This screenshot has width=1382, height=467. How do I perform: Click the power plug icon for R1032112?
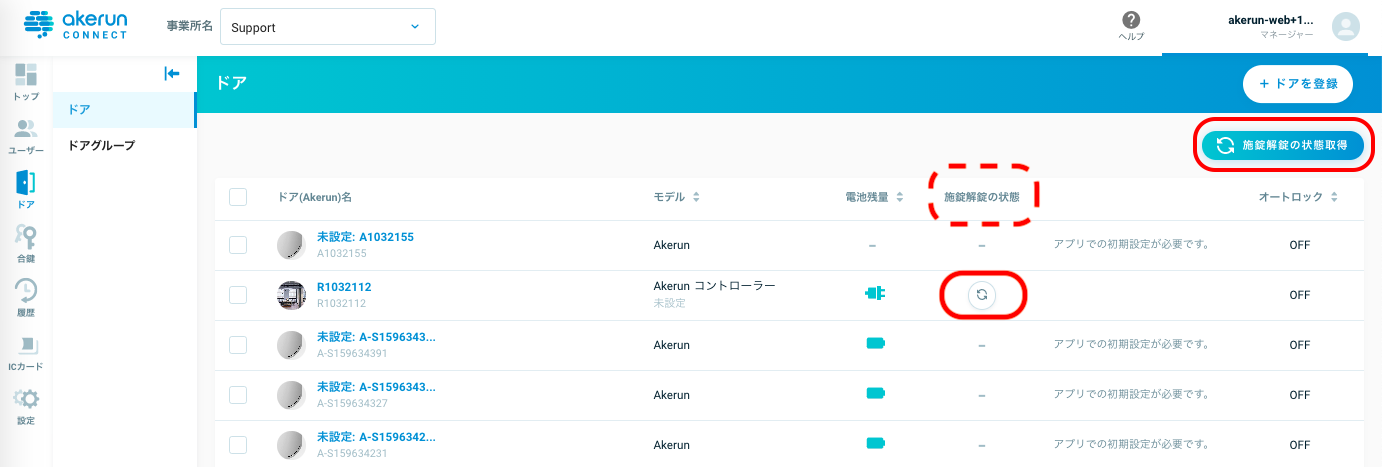pyautogui.click(x=875, y=293)
